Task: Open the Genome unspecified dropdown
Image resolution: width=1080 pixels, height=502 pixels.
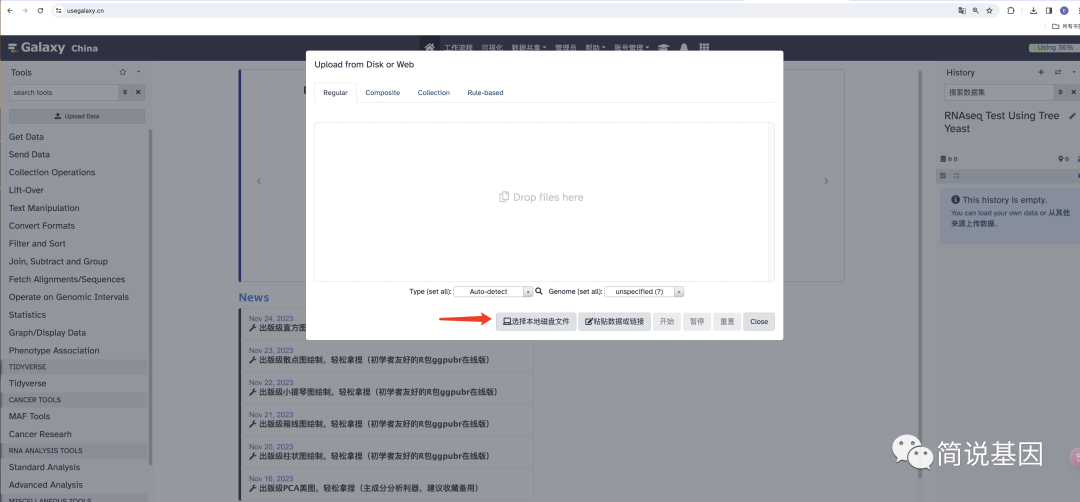Action: click(x=644, y=292)
